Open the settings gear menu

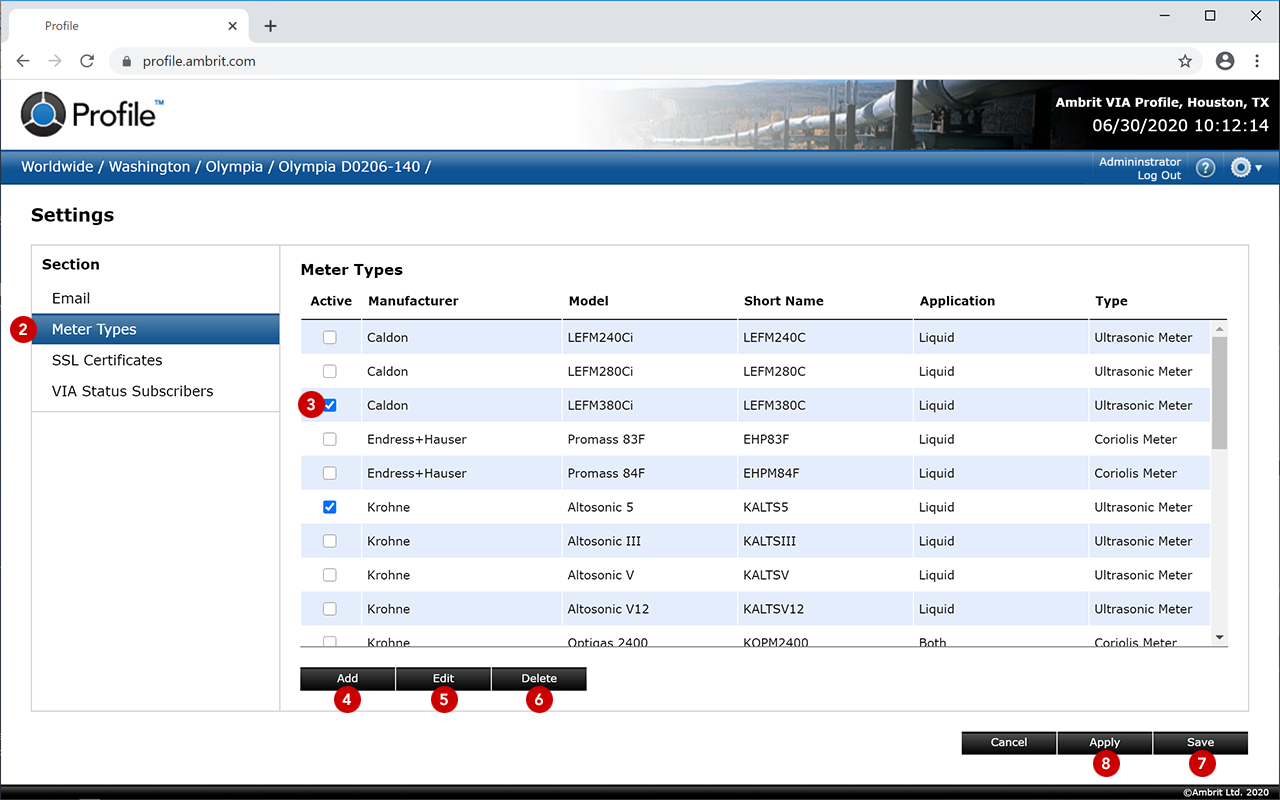(1245, 168)
